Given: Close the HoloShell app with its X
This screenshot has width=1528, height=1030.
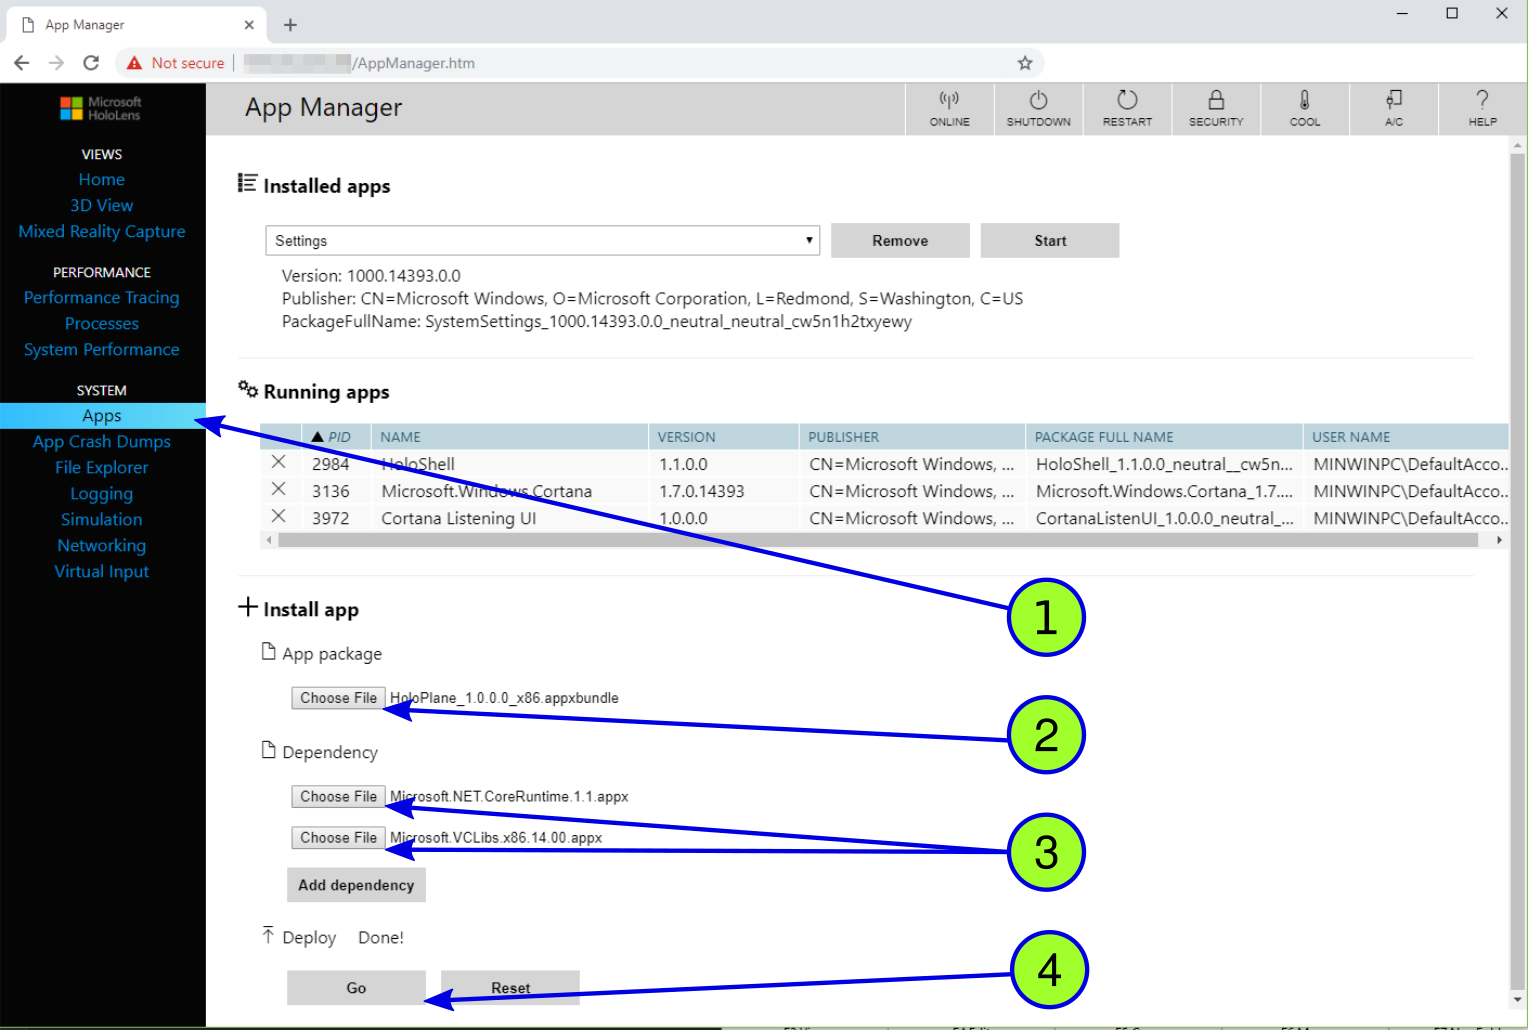Looking at the screenshot, I should [279, 462].
